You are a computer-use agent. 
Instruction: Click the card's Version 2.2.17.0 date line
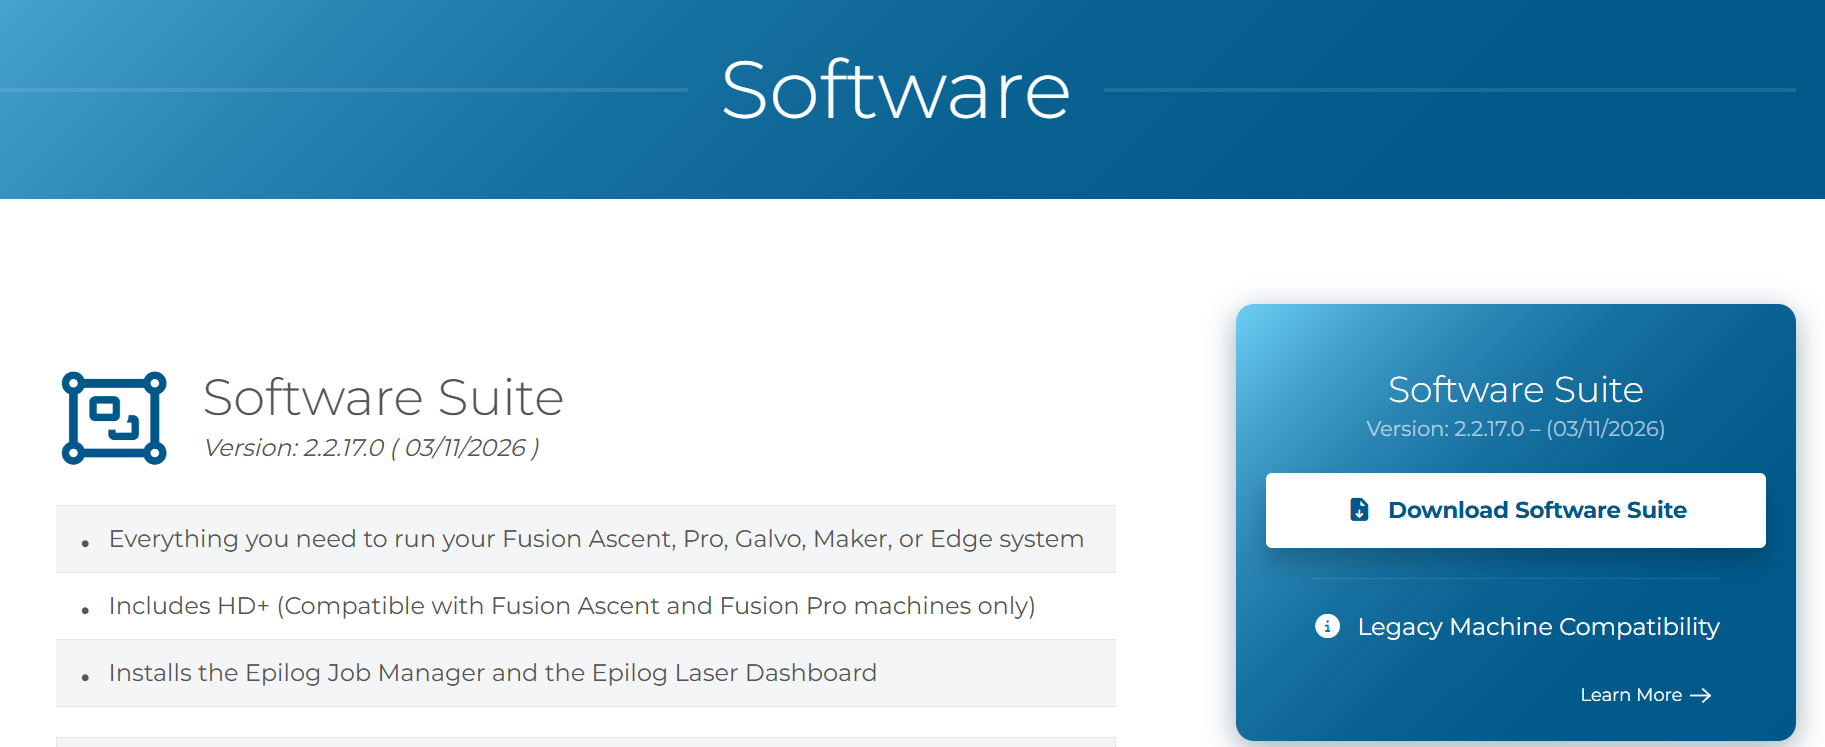point(1516,429)
